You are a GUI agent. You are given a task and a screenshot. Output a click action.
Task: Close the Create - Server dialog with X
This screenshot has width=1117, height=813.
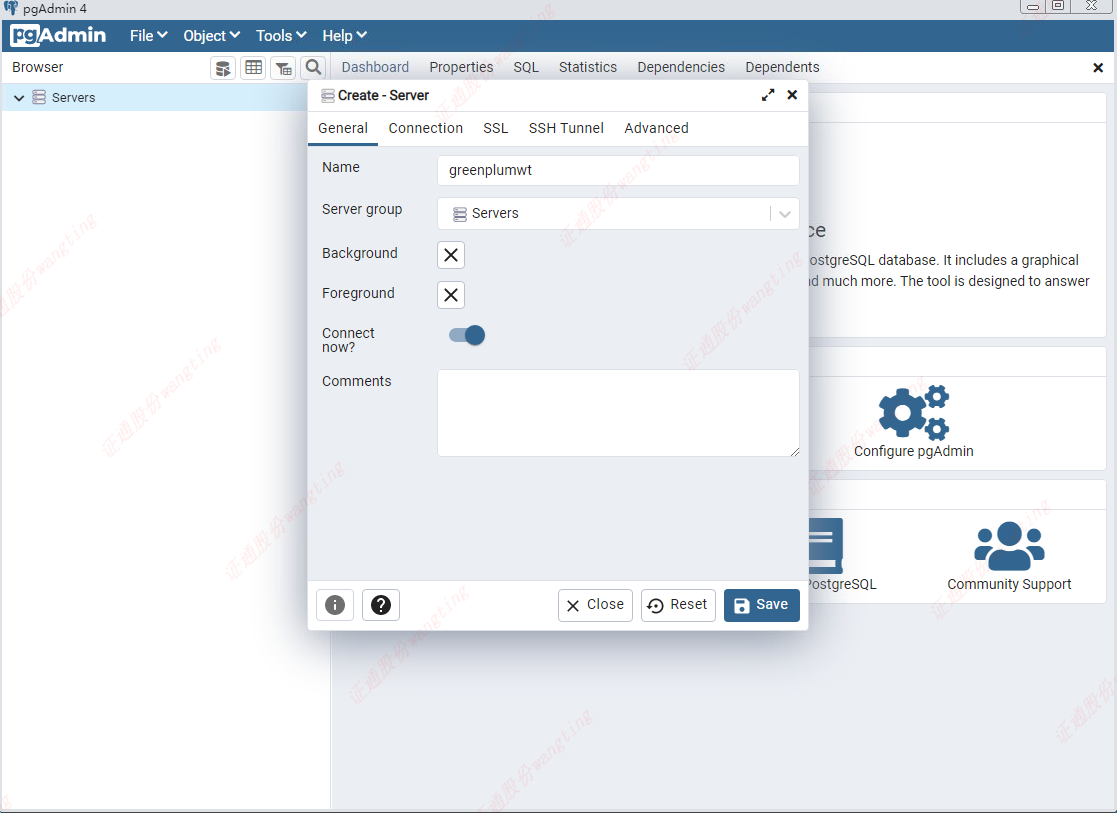[x=792, y=95]
